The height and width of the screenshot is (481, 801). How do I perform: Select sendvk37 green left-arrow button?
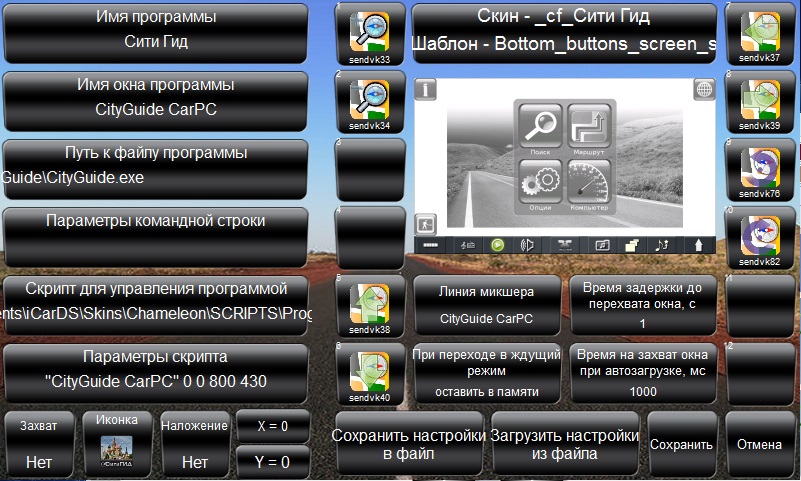tap(760, 34)
